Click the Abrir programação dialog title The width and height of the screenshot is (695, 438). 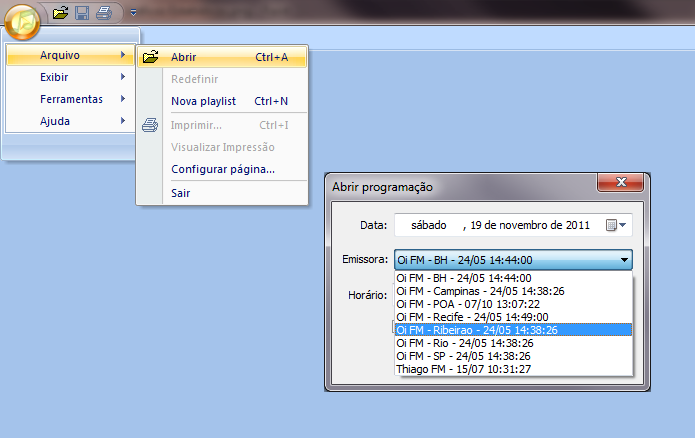click(x=382, y=187)
